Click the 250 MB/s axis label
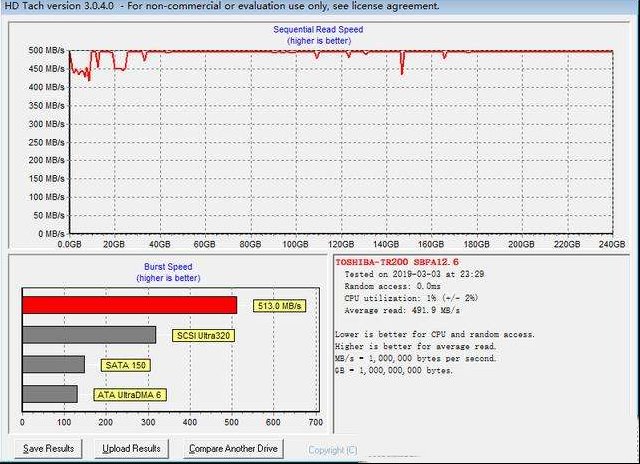This screenshot has height=464, width=640. [46, 142]
